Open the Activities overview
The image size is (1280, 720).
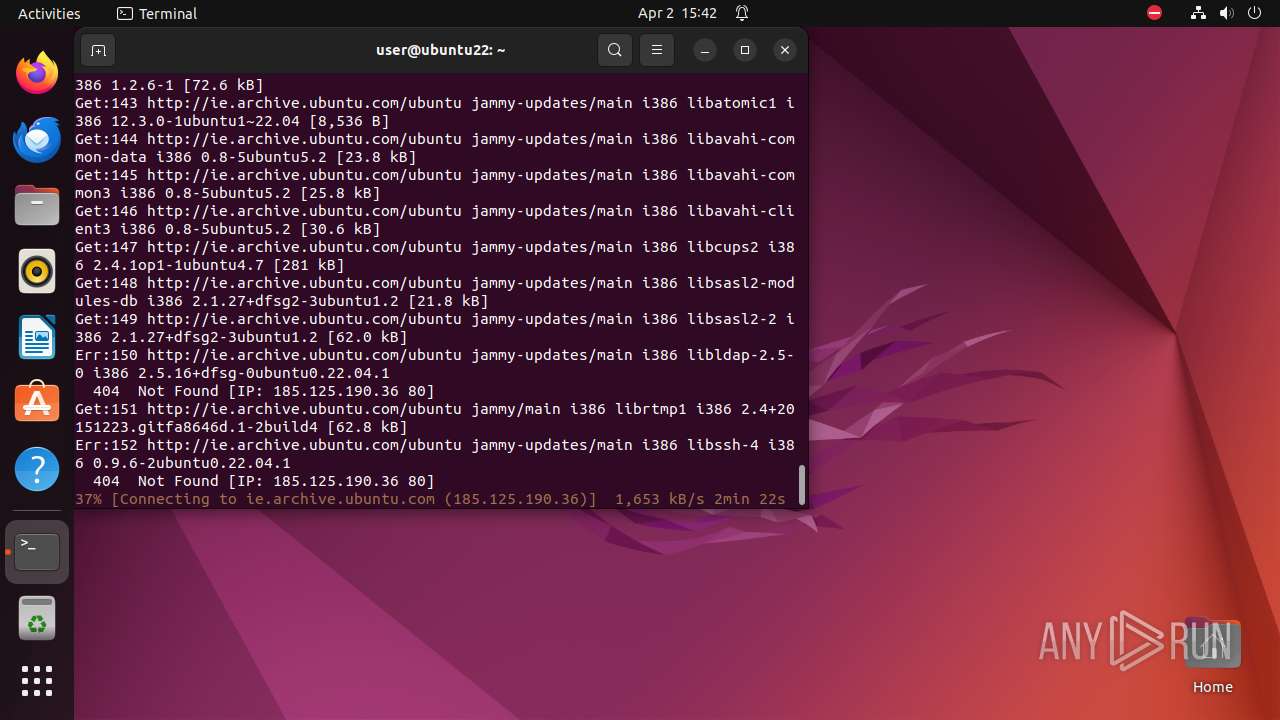pos(49,13)
